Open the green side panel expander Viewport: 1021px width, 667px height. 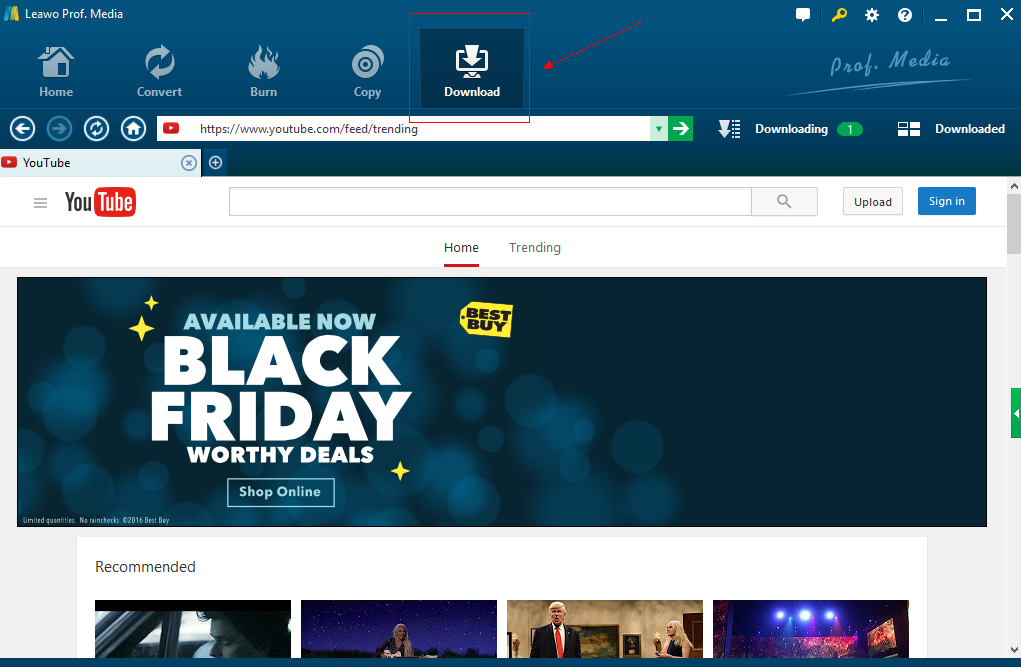[x=1016, y=413]
